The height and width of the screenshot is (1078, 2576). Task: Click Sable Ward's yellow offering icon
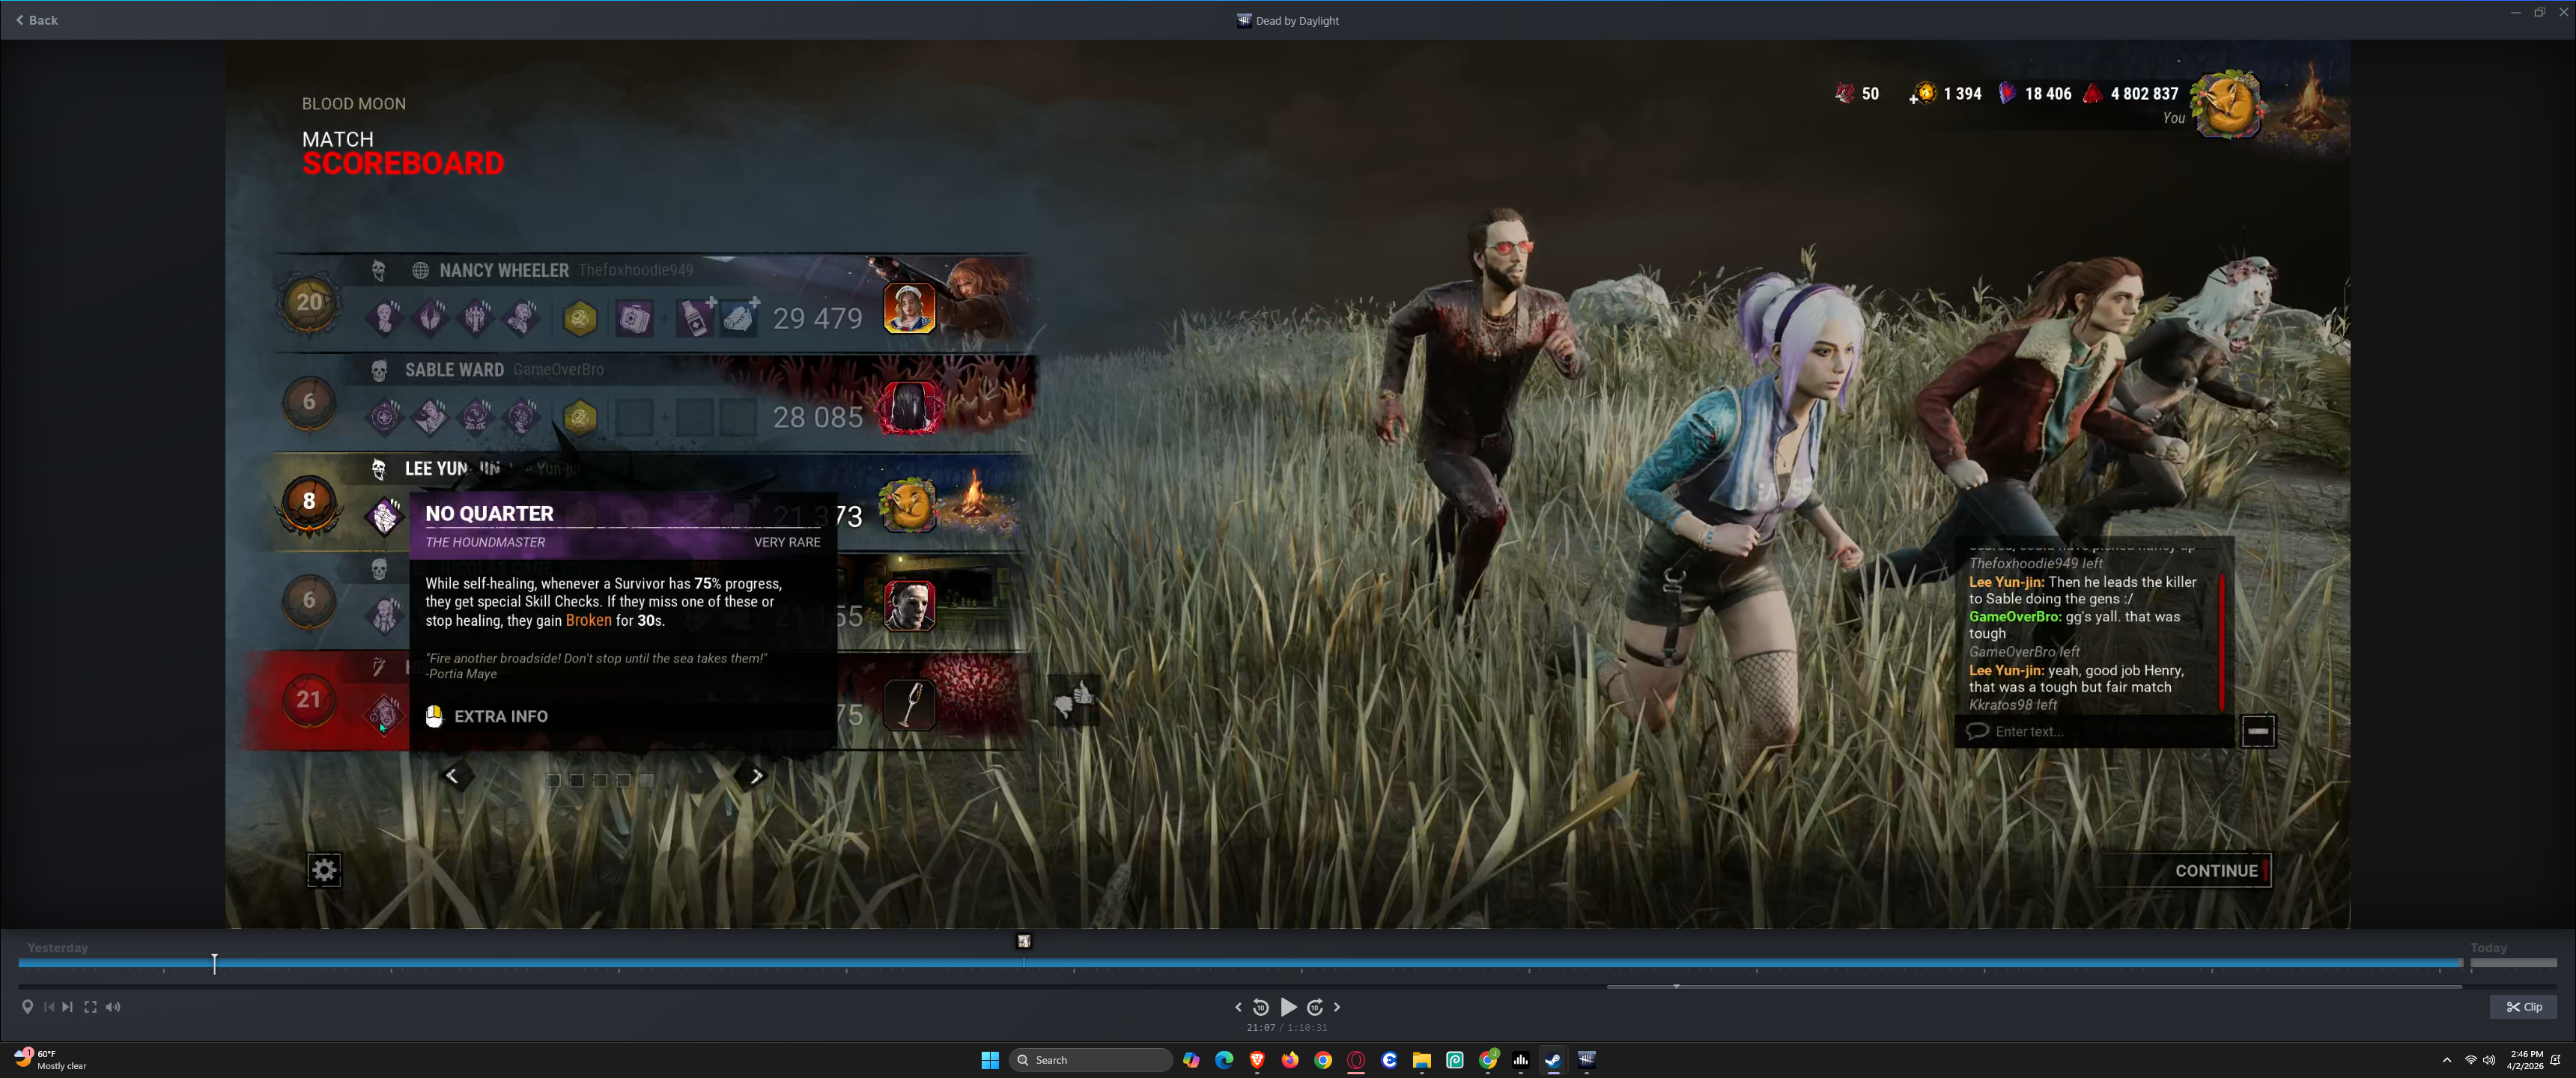point(580,417)
